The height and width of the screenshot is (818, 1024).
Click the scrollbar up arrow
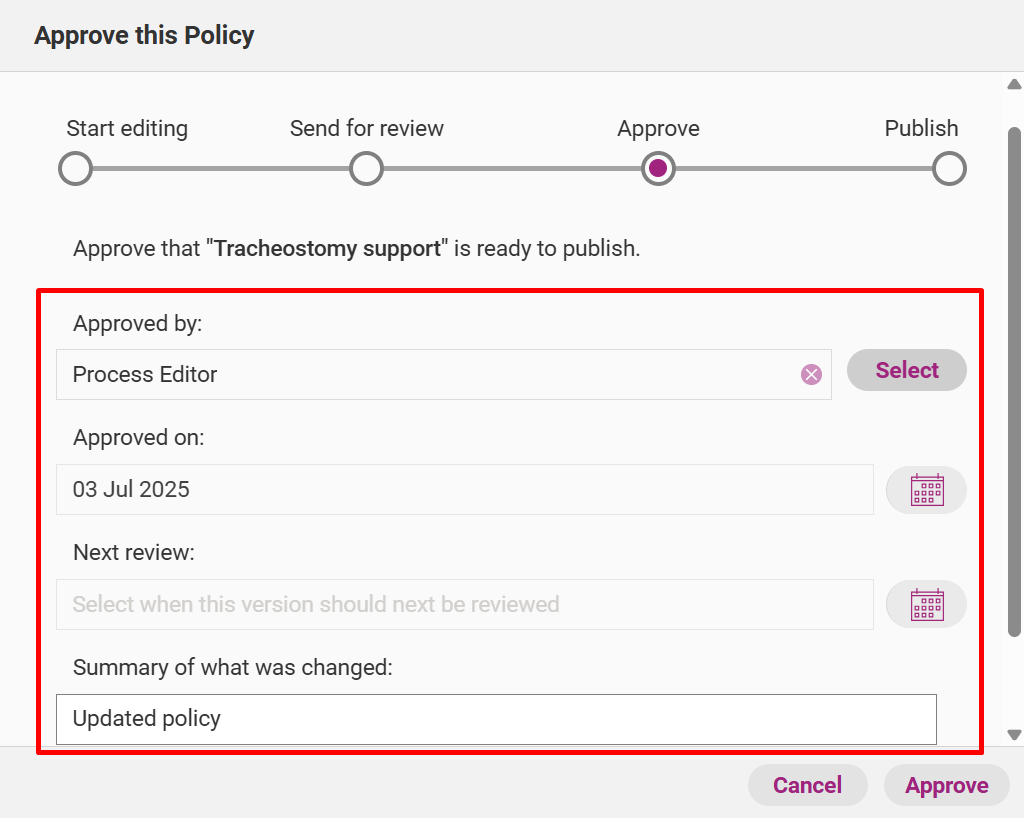(1014, 84)
